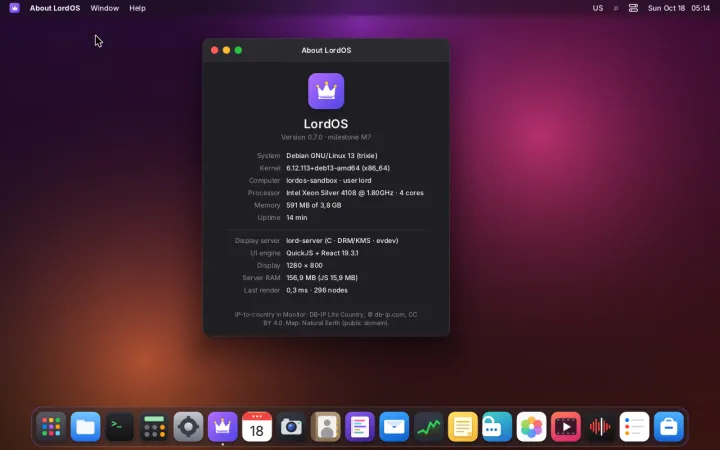Click the US keyboard layout indicator

pos(597,8)
